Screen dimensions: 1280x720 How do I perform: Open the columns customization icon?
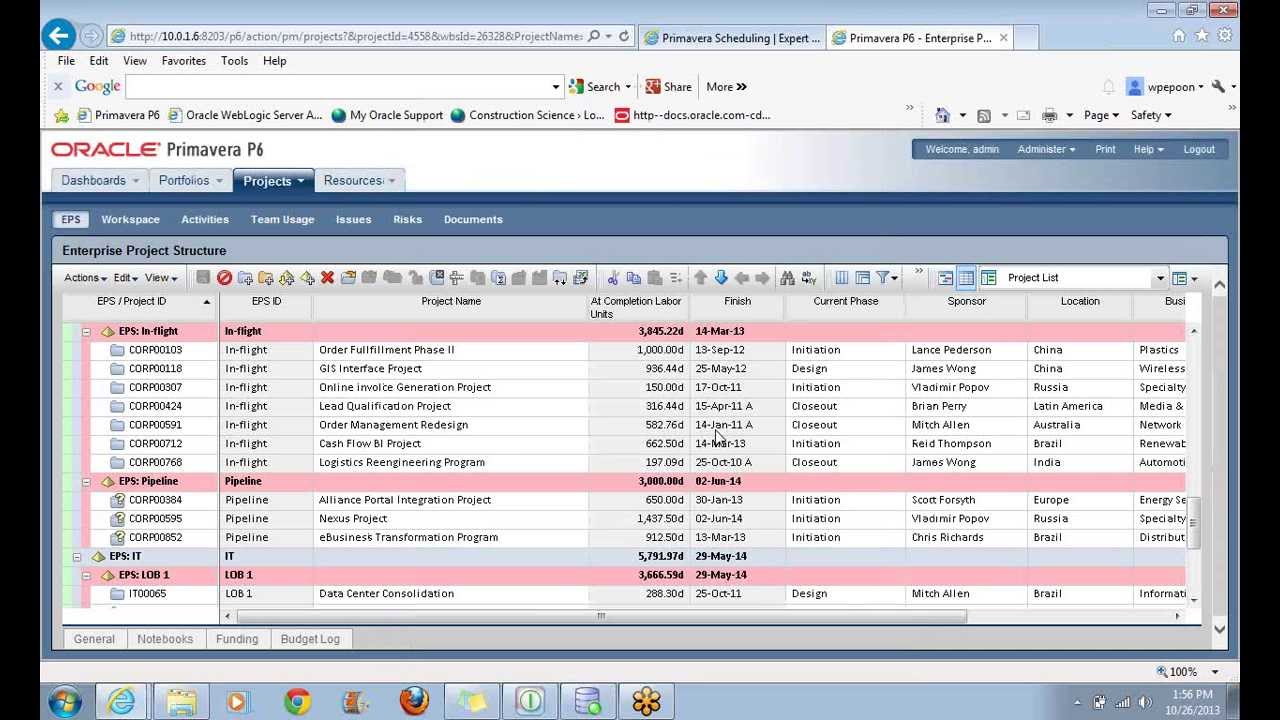click(x=841, y=278)
